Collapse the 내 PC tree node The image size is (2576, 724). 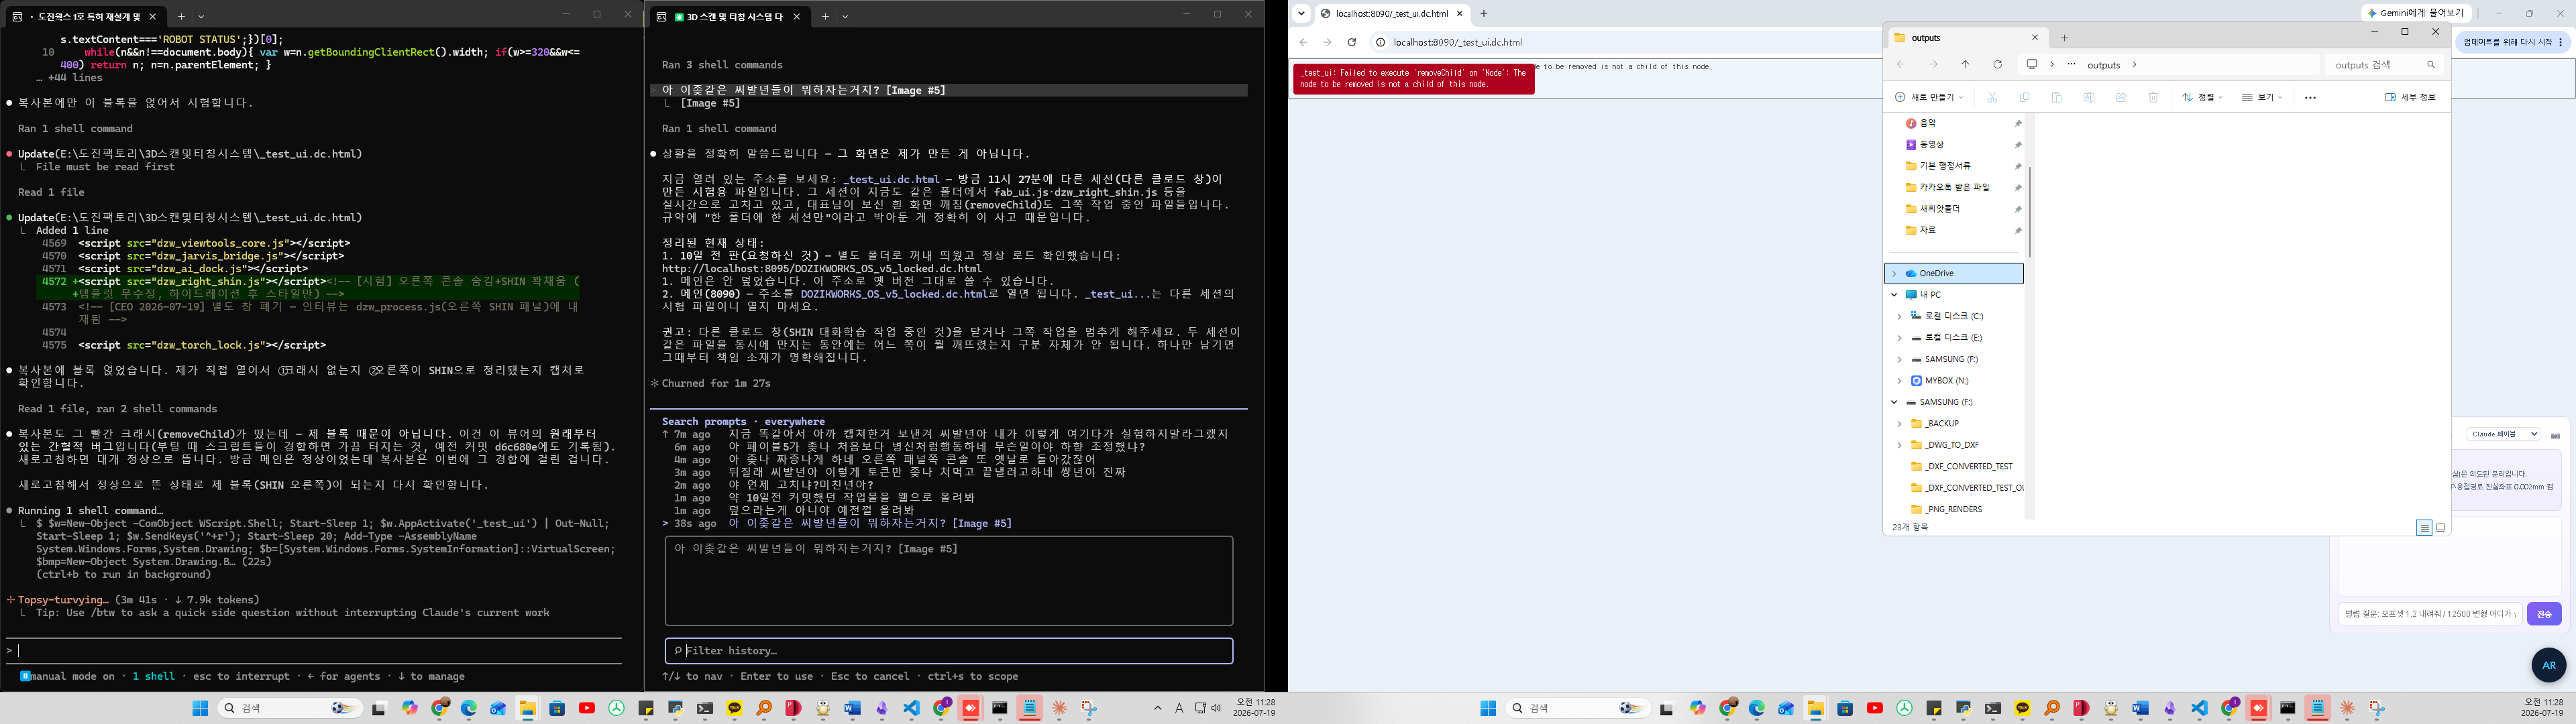pyautogui.click(x=1894, y=295)
